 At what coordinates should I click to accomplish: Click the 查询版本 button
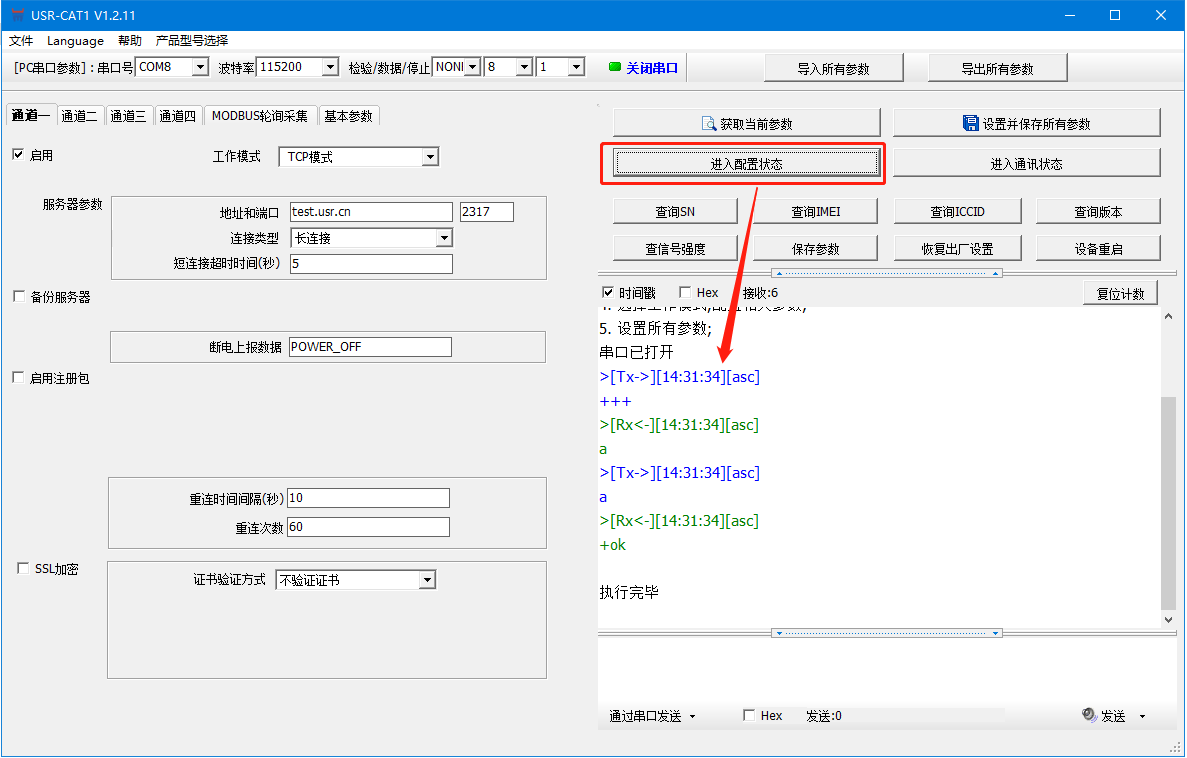[x=1098, y=211]
